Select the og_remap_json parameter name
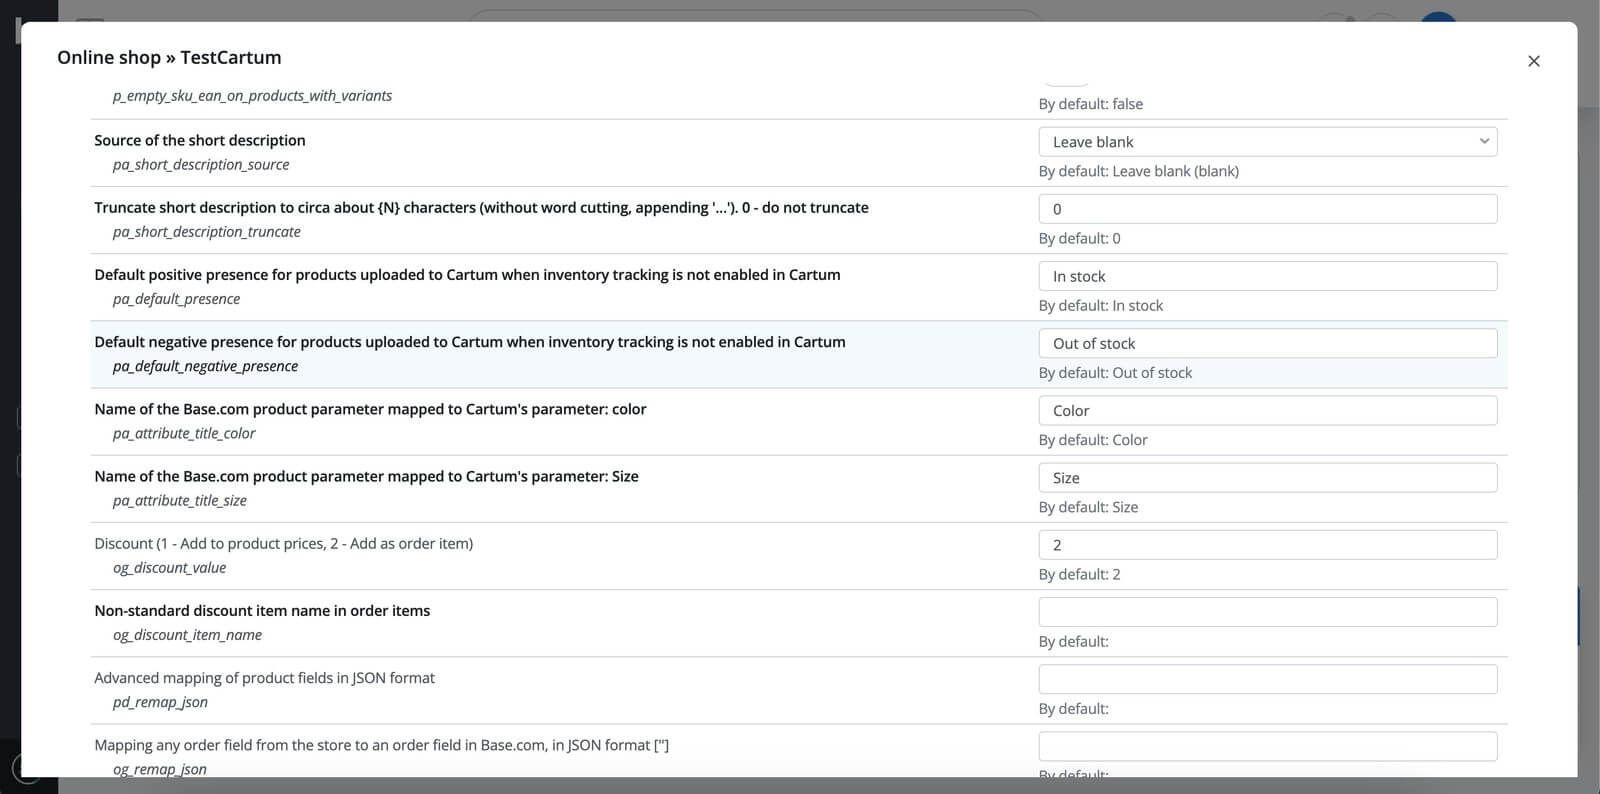1600x794 pixels. [x=160, y=768]
